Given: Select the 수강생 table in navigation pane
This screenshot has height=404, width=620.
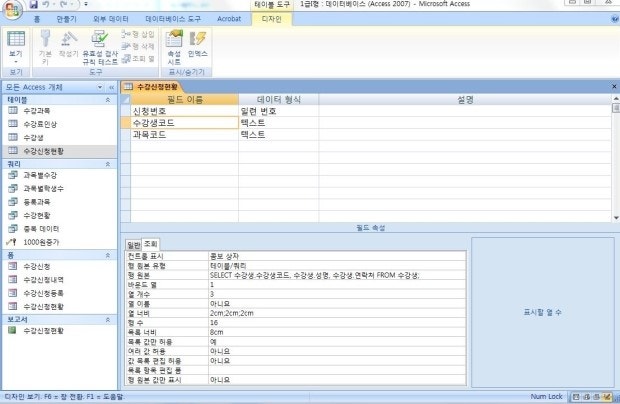Looking at the screenshot, I should click(34, 137).
